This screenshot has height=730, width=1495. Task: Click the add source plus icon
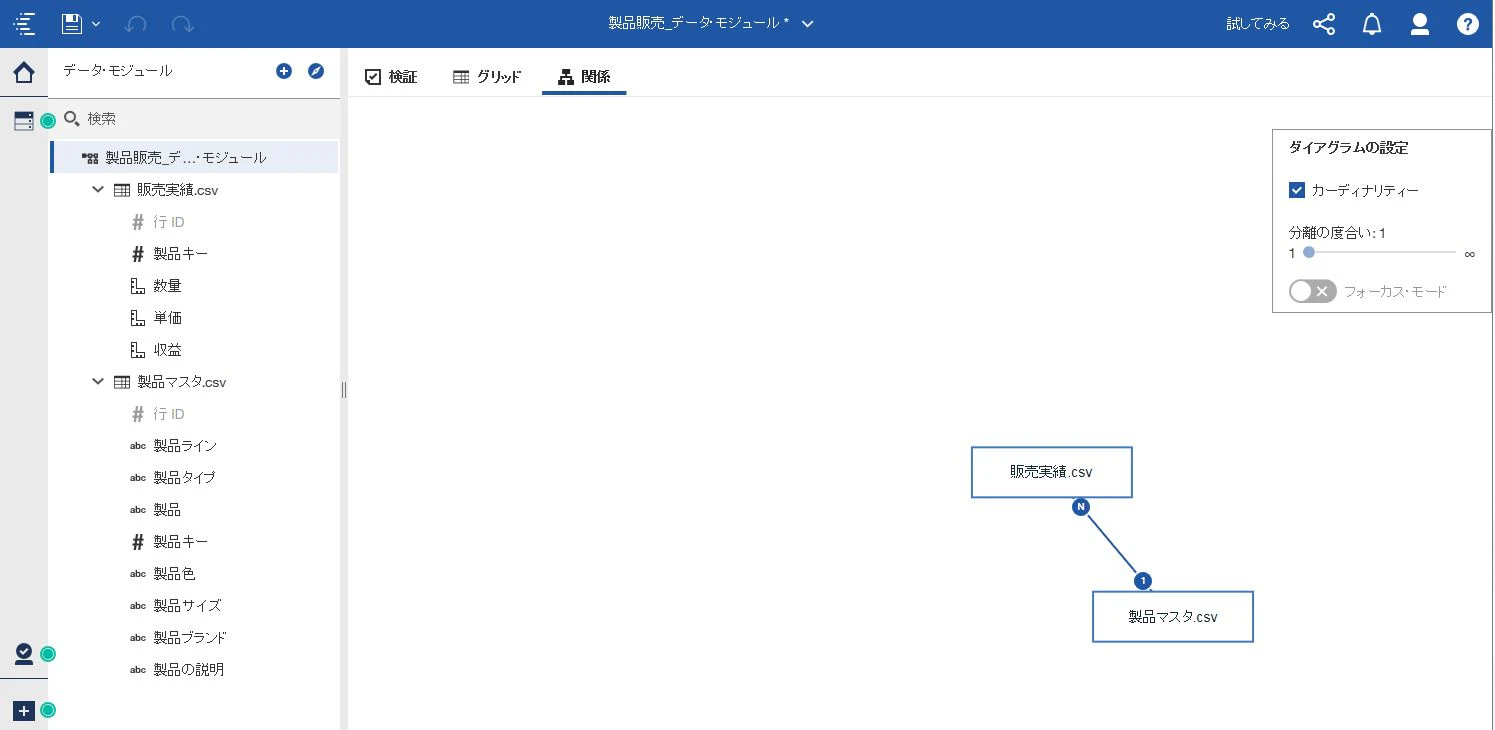[284, 71]
